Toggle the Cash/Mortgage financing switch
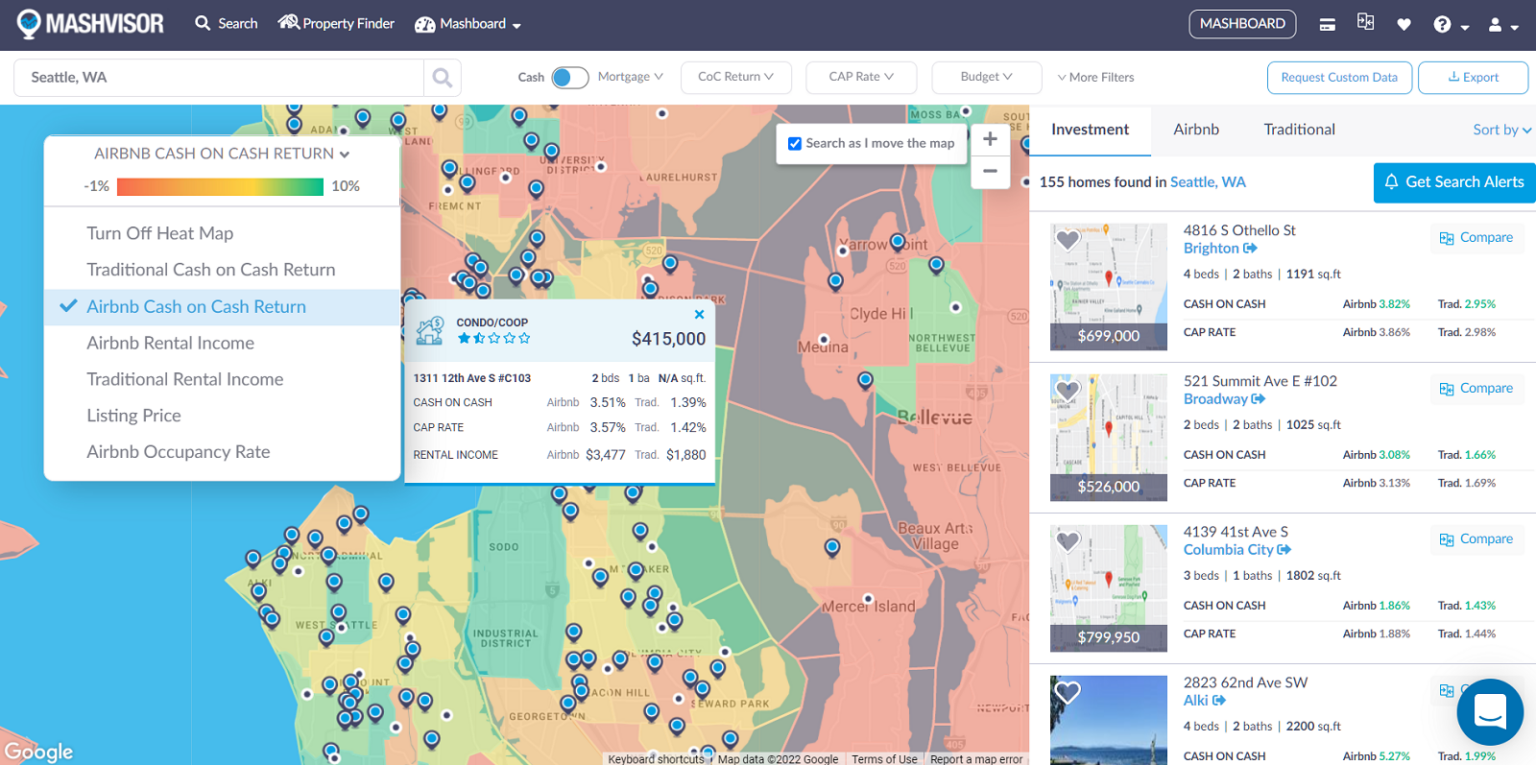Screen dimensions: 1536x765 [570, 77]
